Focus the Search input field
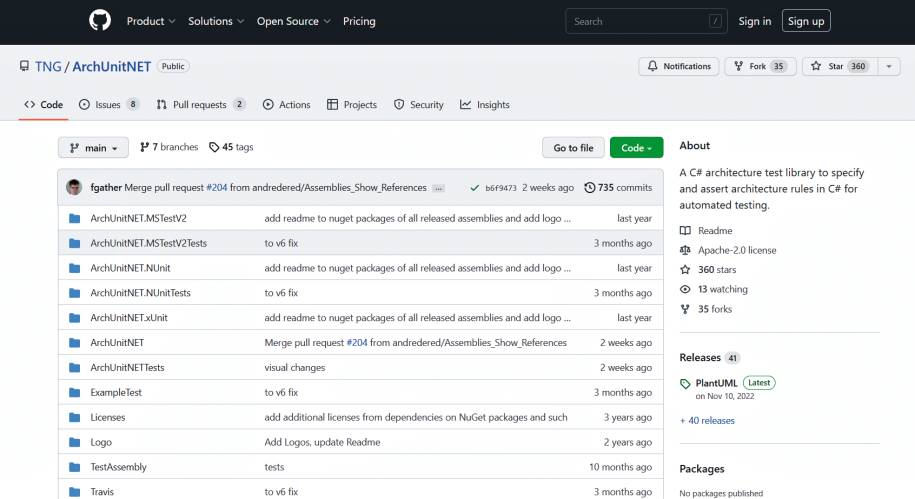The image size is (915, 499). point(646,21)
